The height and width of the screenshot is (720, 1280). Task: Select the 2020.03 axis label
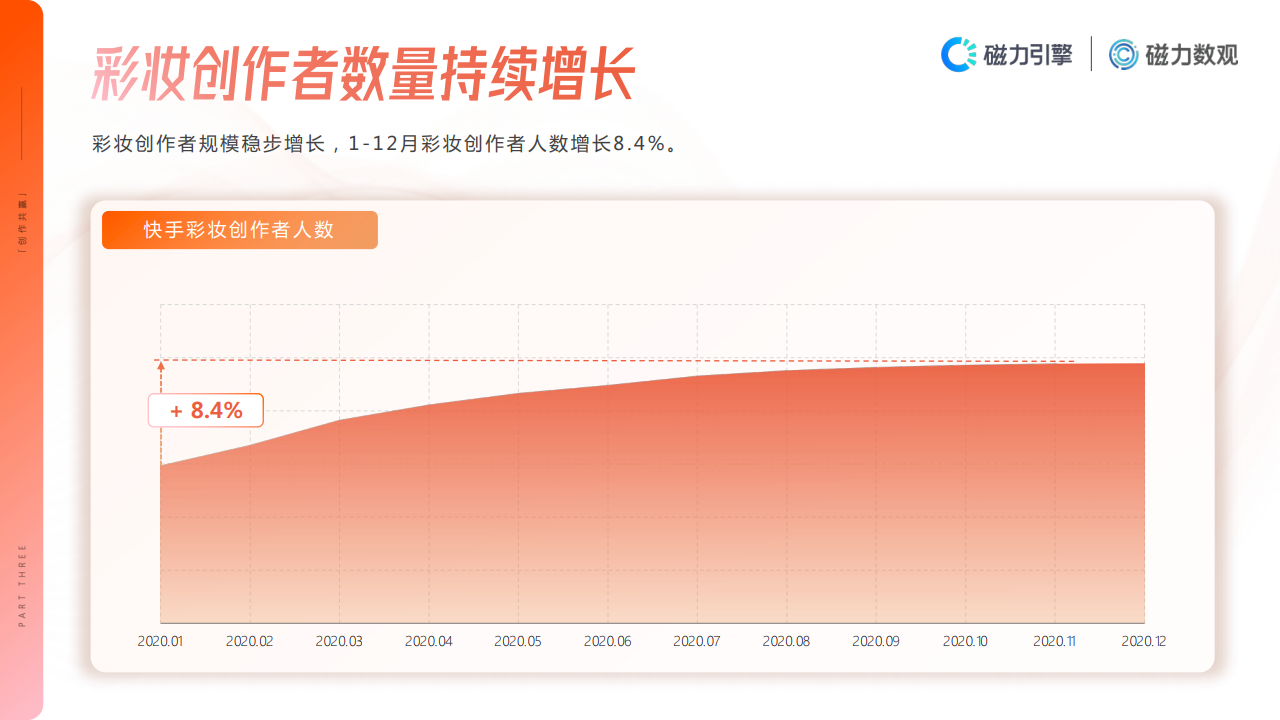[x=339, y=641]
